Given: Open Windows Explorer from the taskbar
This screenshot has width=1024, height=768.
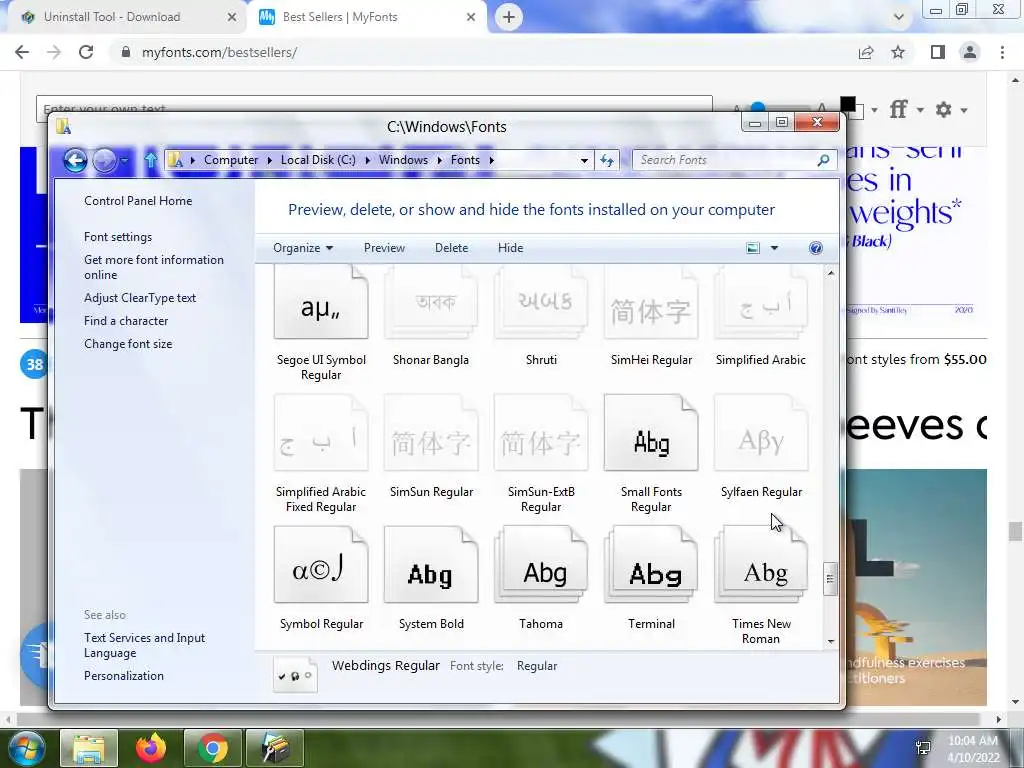Looking at the screenshot, I should [x=89, y=748].
